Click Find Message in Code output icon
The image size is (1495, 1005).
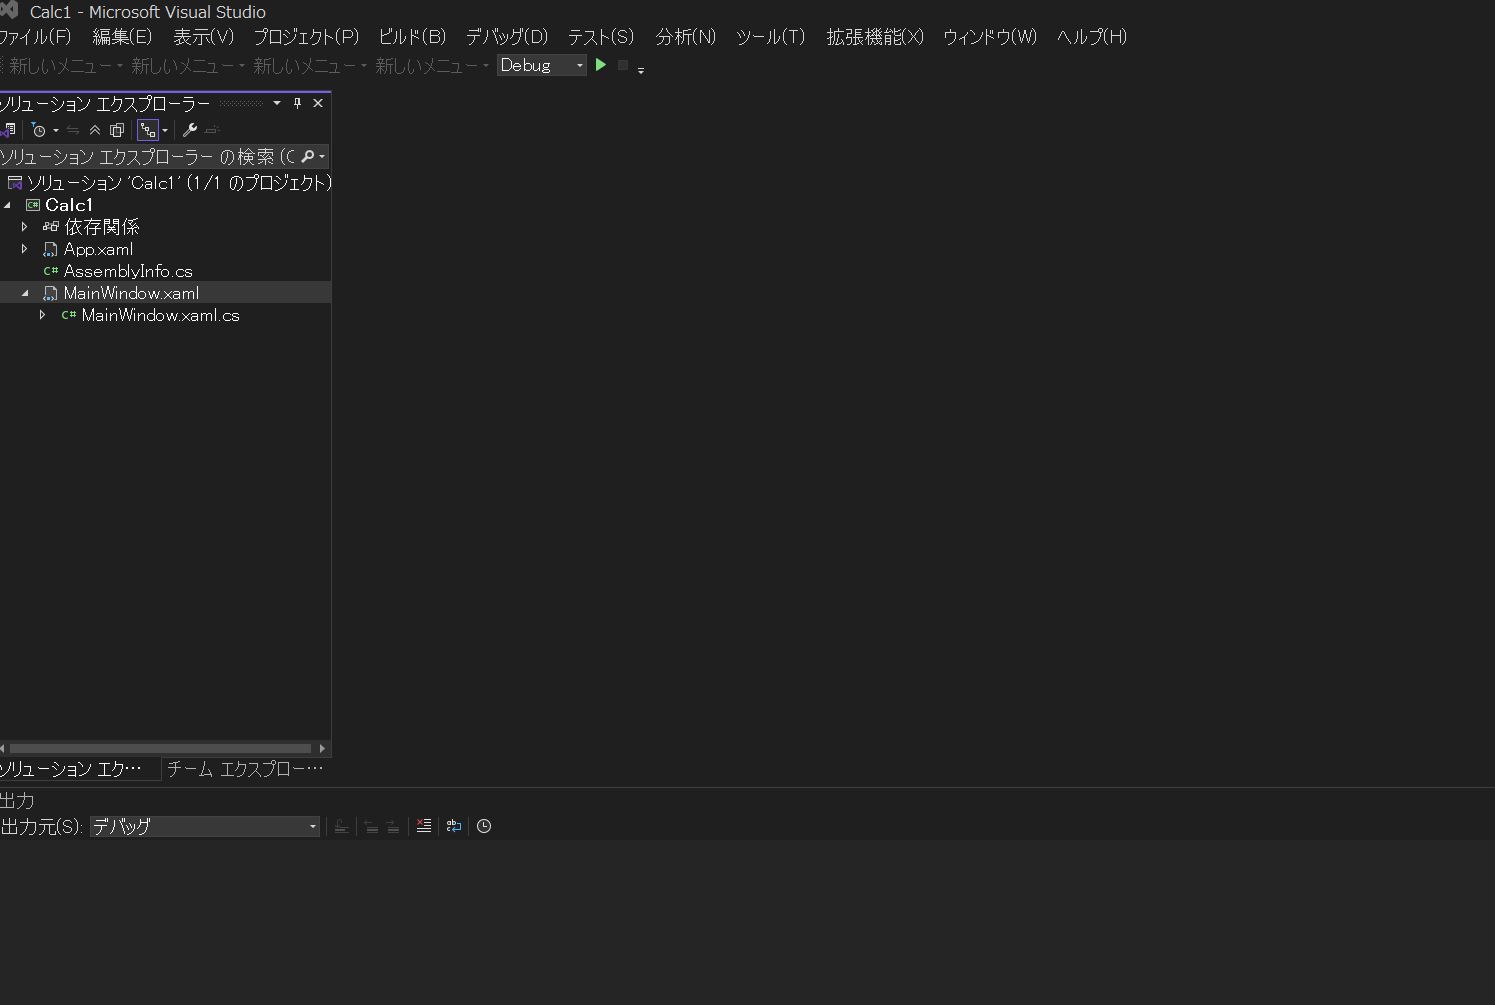coord(341,826)
